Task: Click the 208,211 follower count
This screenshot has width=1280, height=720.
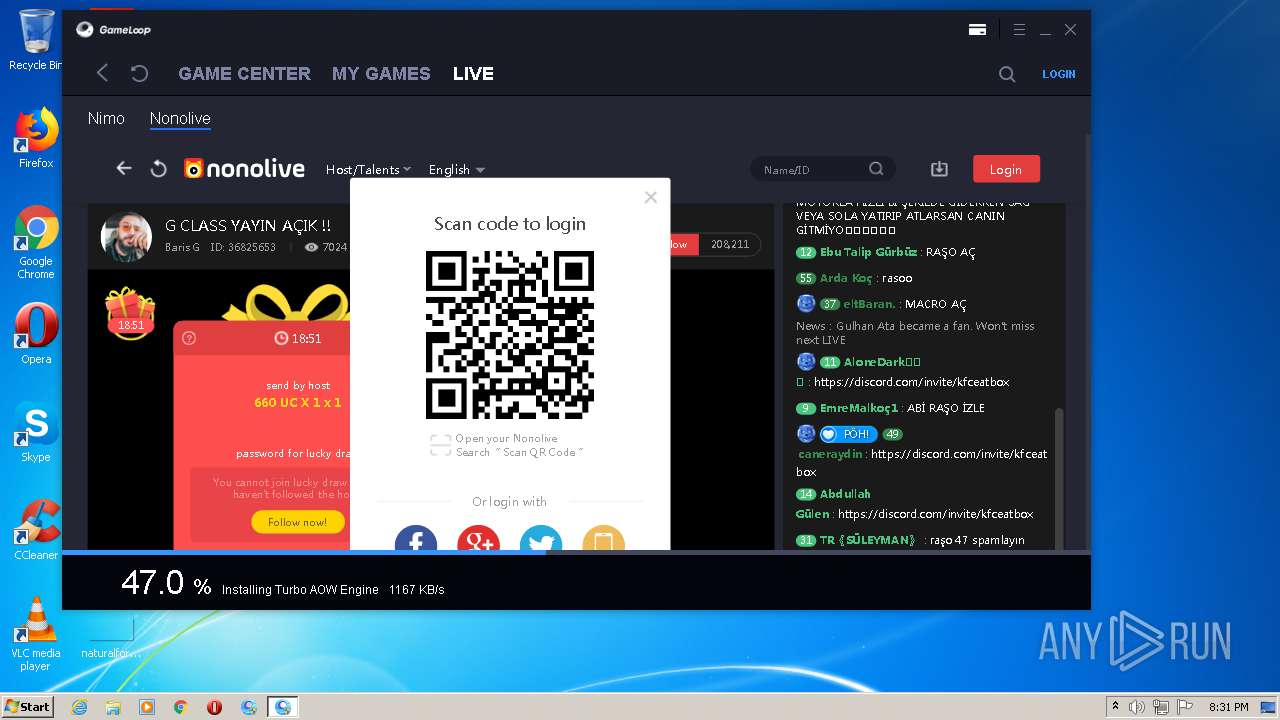Action: coord(730,244)
